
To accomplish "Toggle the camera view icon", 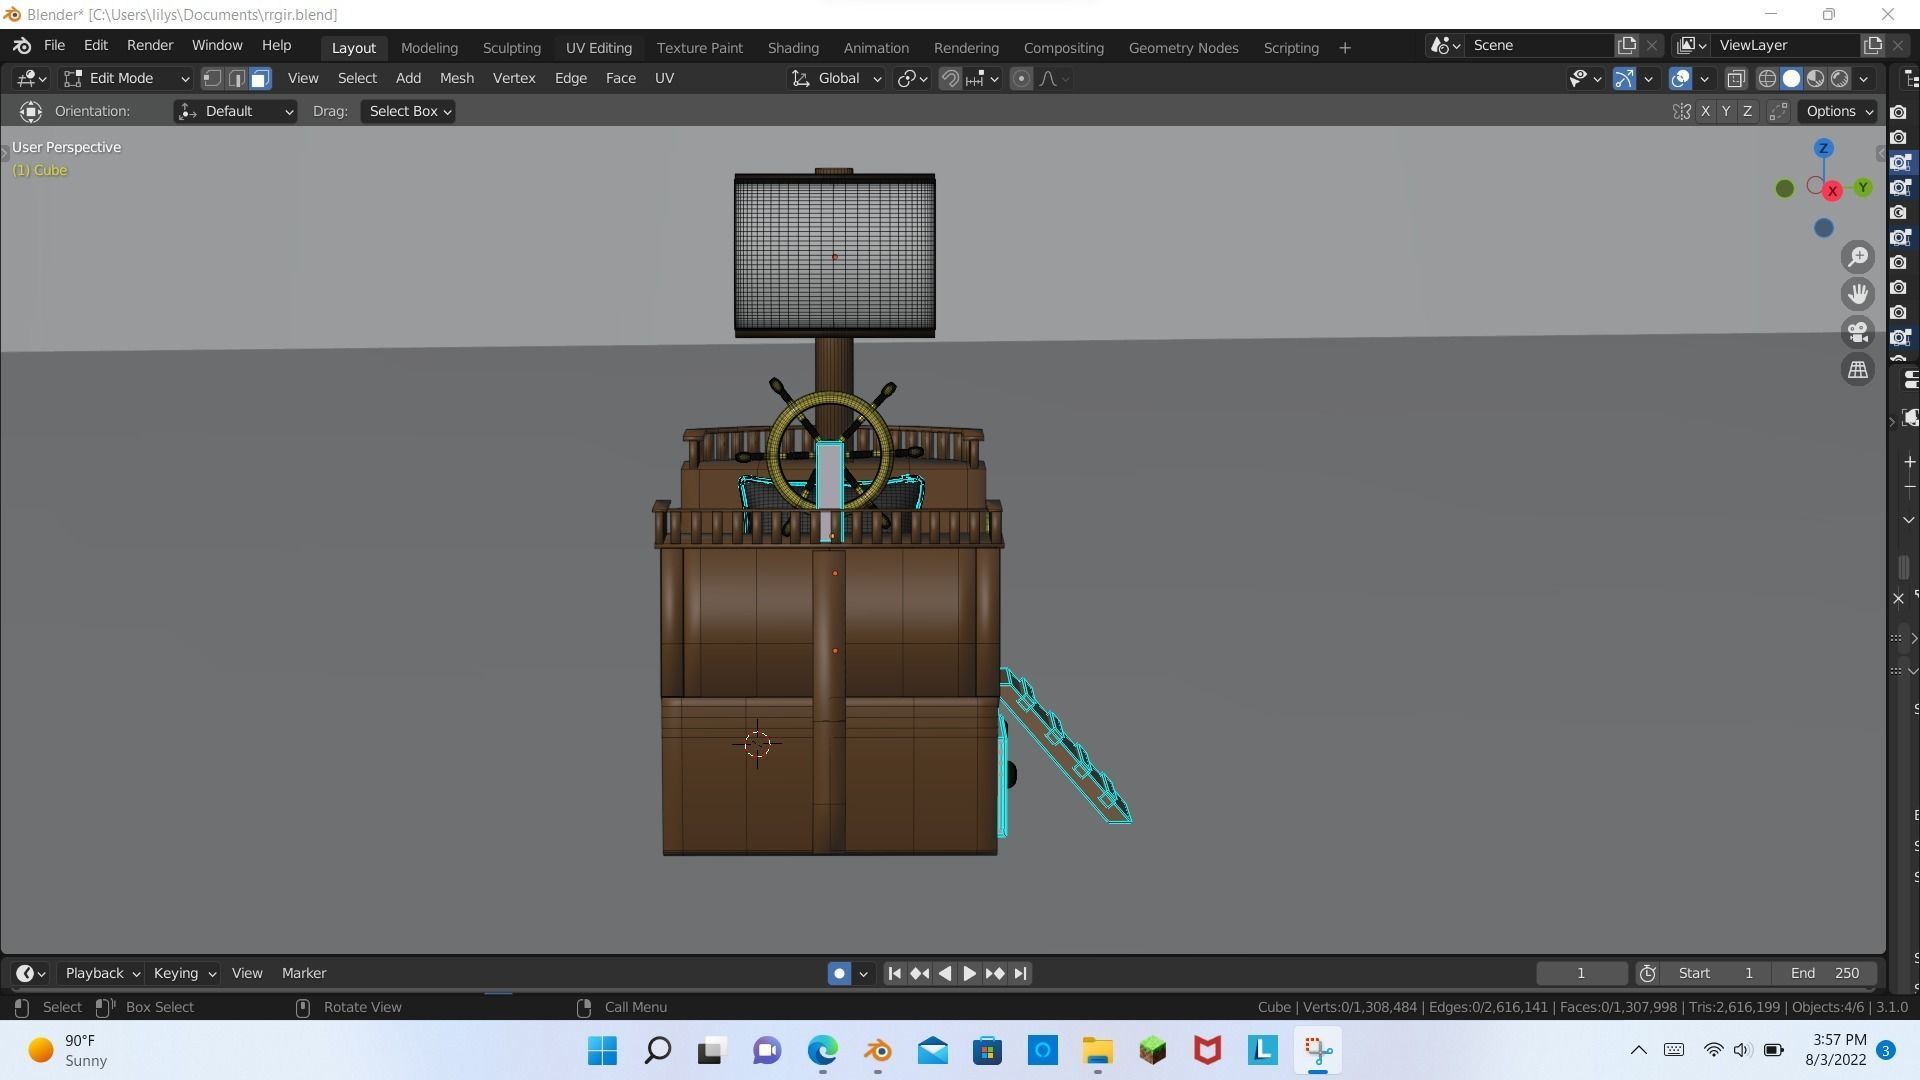I will pyautogui.click(x=1858, y=332).
